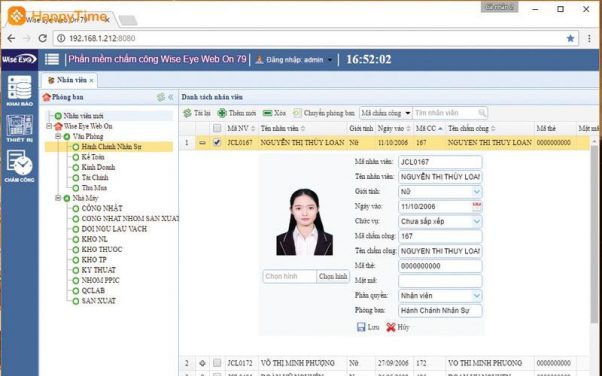Collapse the Wise Eye Web On tree node
The image size is (602, 376).
click(x=49, y=126)
